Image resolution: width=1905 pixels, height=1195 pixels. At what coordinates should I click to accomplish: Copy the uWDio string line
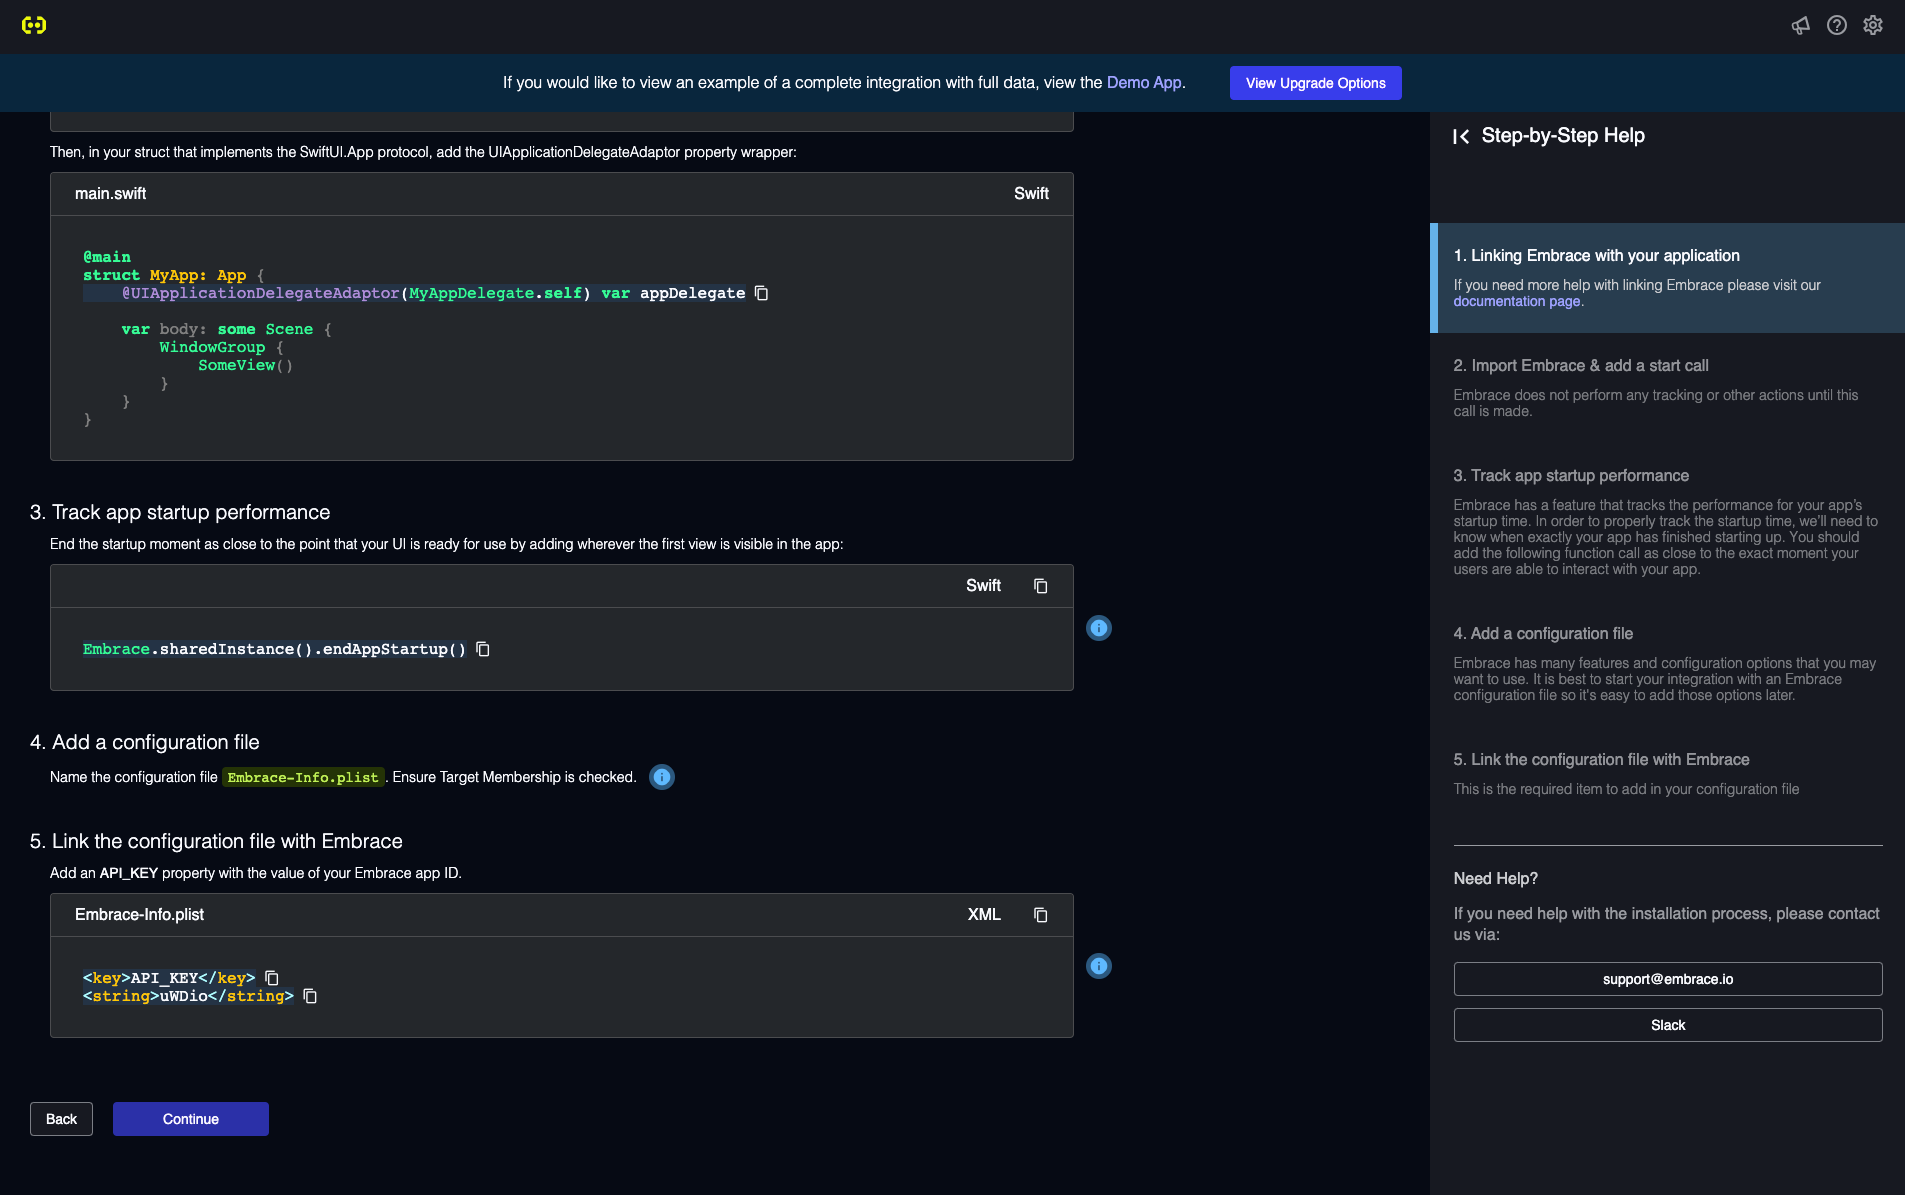tap(310, 996)
